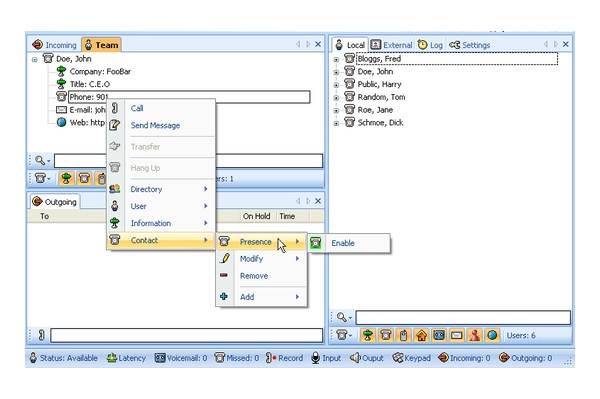The width and height of the screenshot is (600, 399).
Task: Click the dial number field below Outgoing list
Action: coord(187,335)
